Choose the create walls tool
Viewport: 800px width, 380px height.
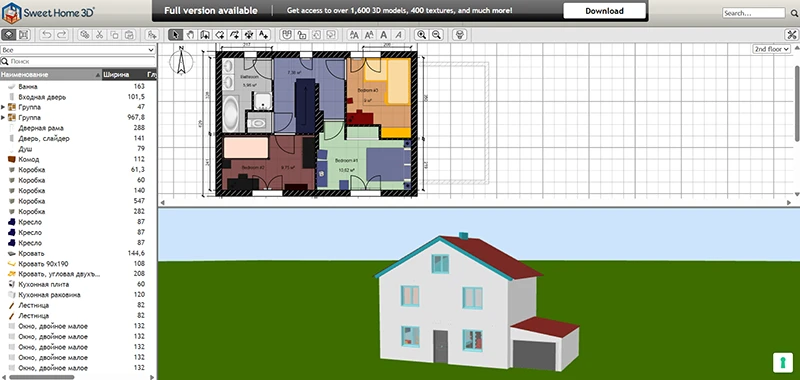tap(205, 35)
